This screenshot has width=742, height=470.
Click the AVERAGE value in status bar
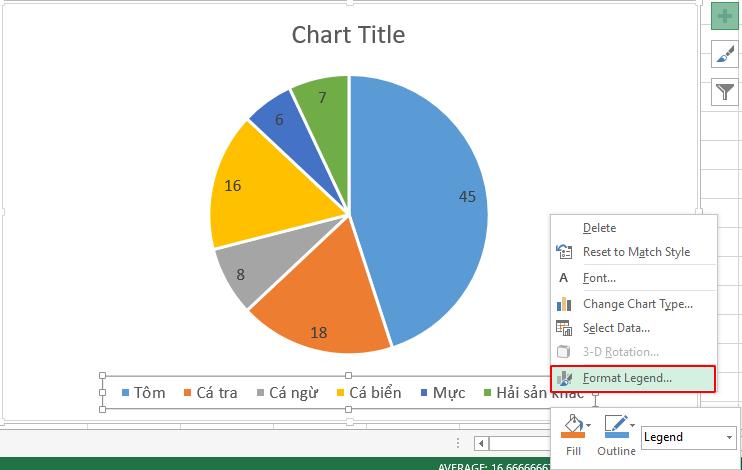(x=495, y=466)
